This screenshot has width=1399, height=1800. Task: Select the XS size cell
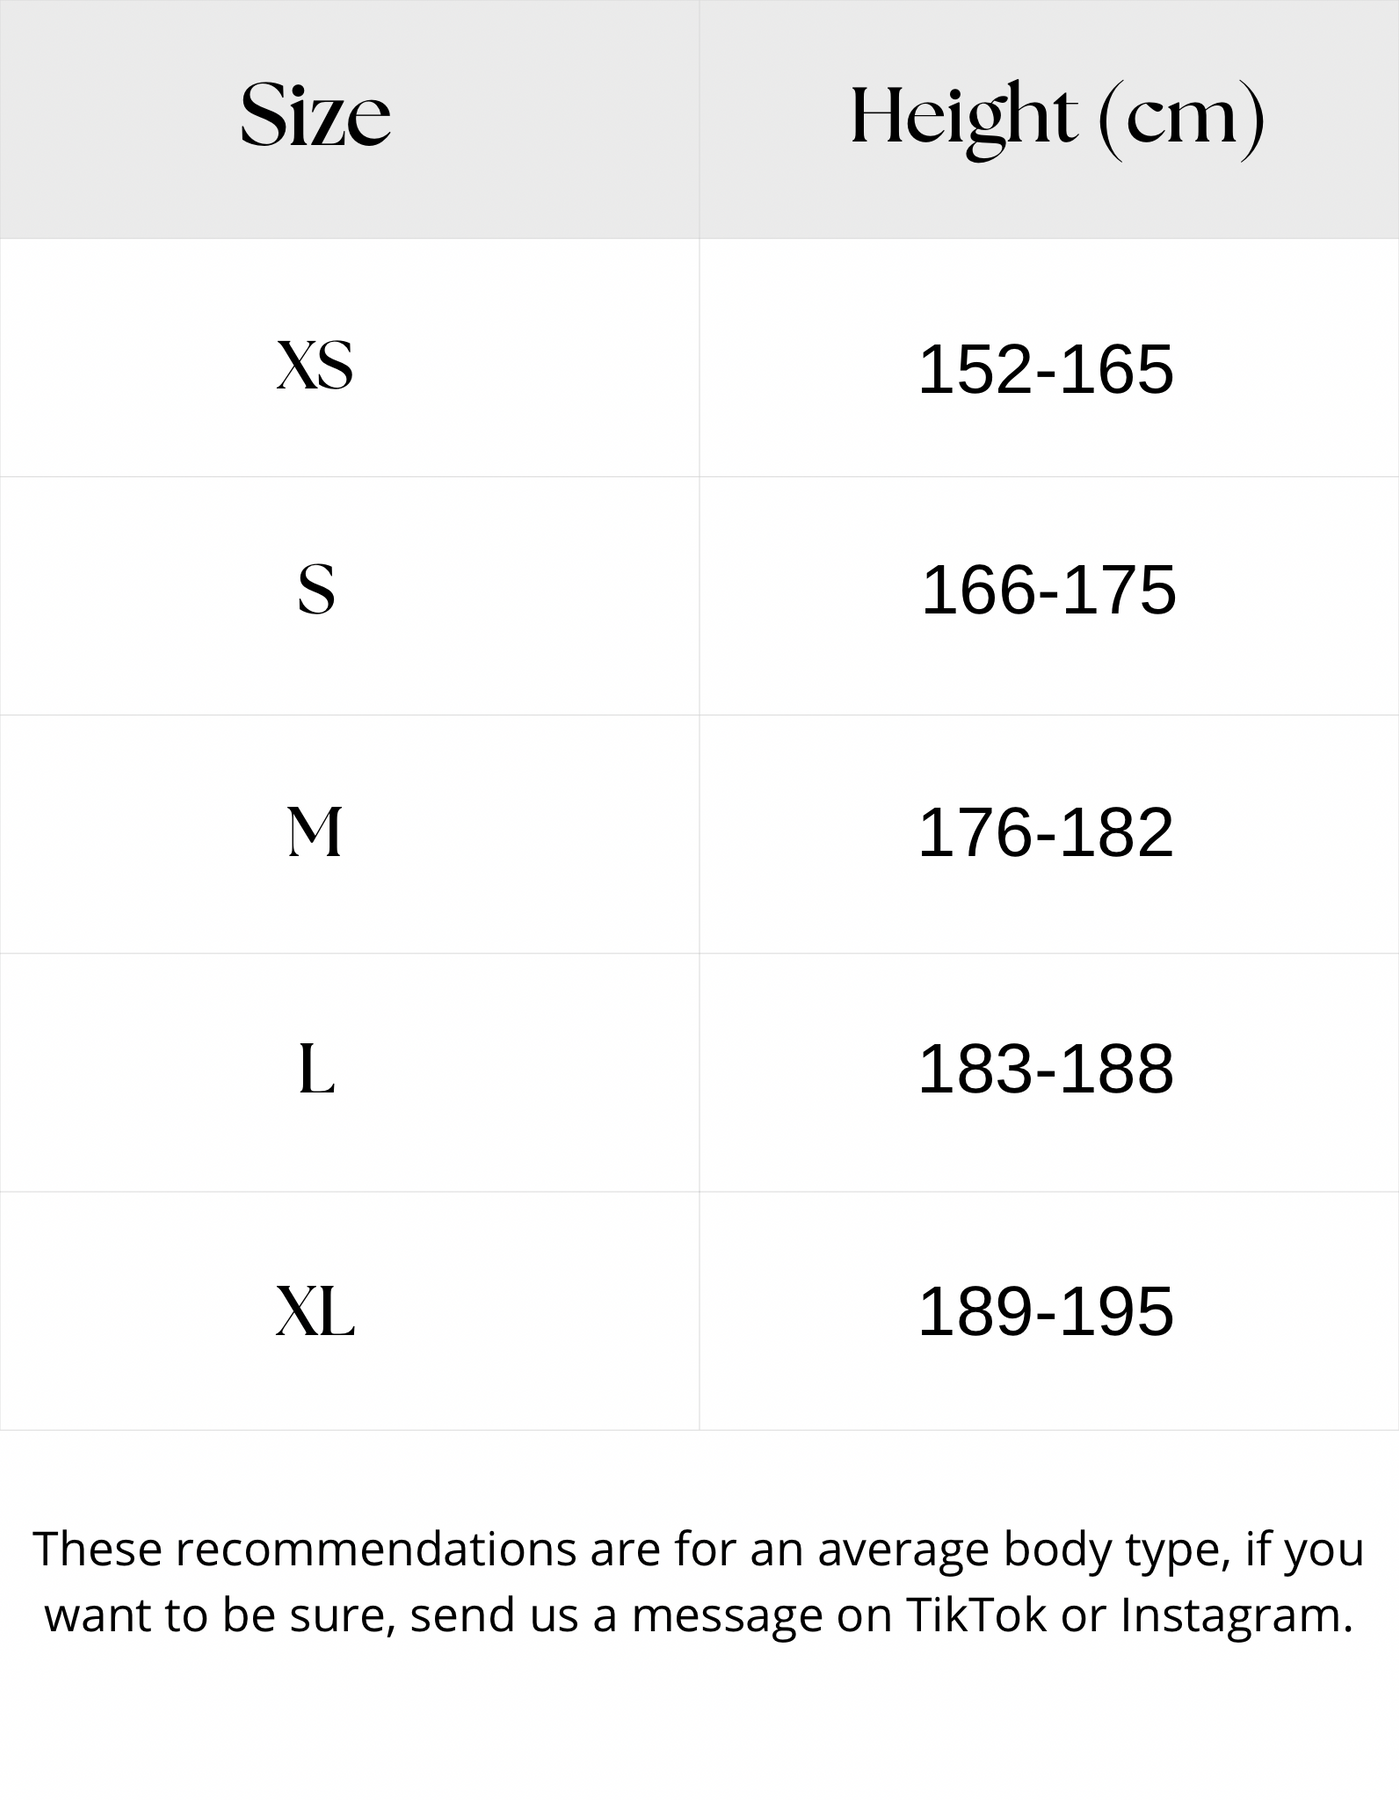315,365
